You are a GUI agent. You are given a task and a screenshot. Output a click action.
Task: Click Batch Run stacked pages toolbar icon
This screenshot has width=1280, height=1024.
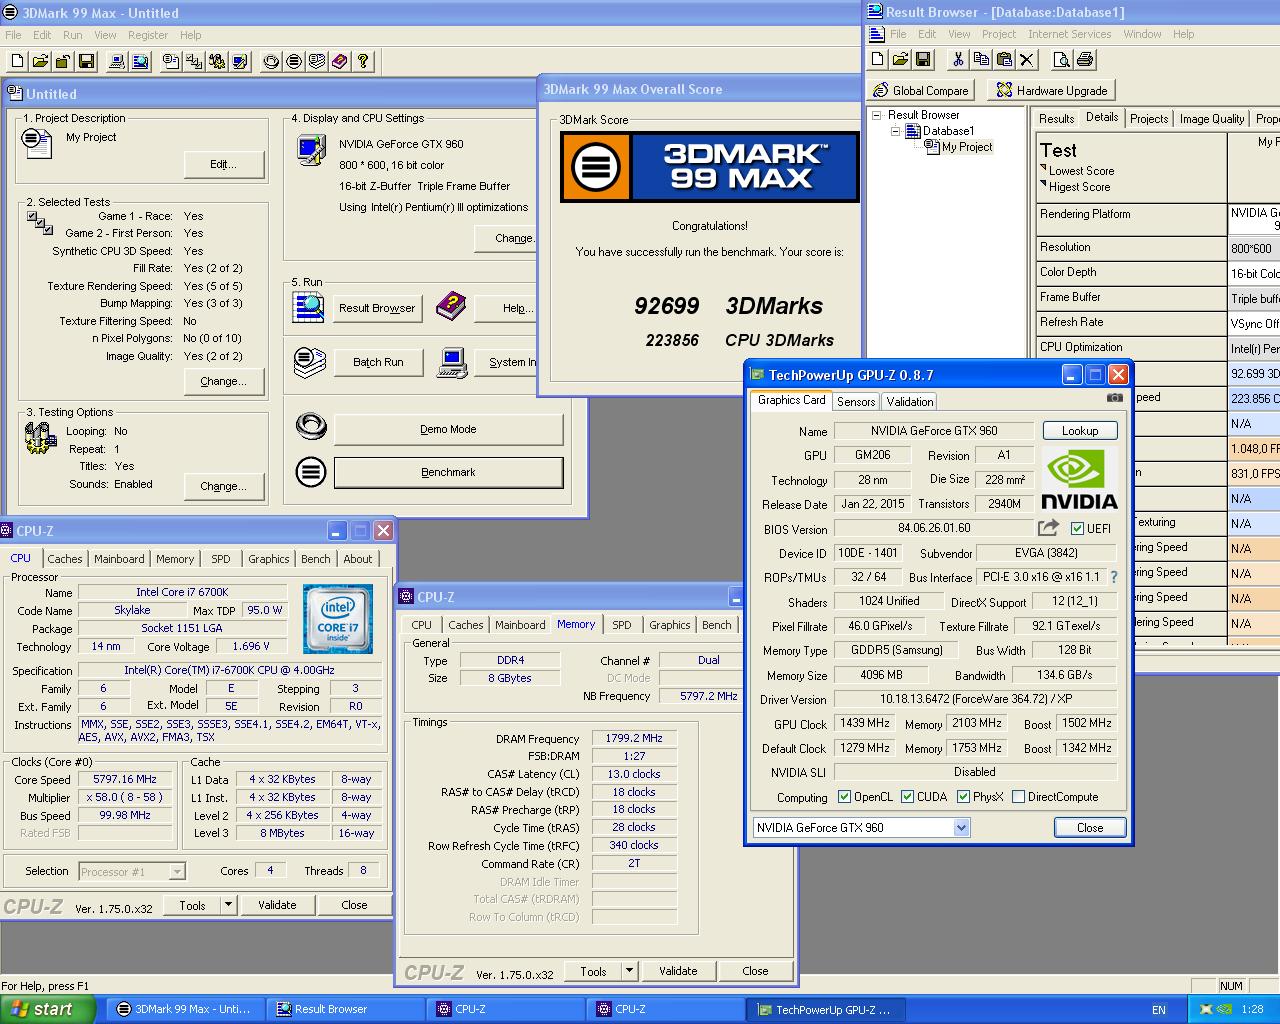(317, 61)
